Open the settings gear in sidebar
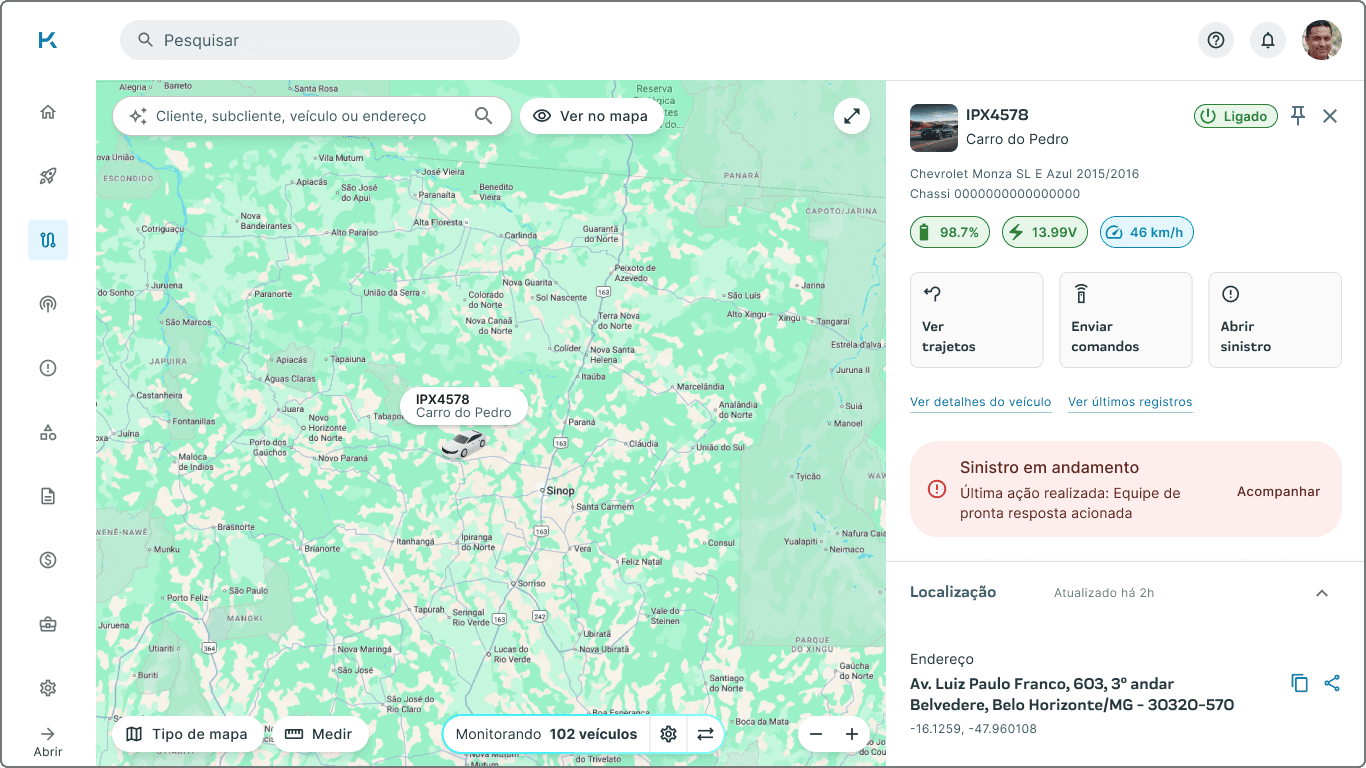The image size is (1366, 768). point(48,688)
